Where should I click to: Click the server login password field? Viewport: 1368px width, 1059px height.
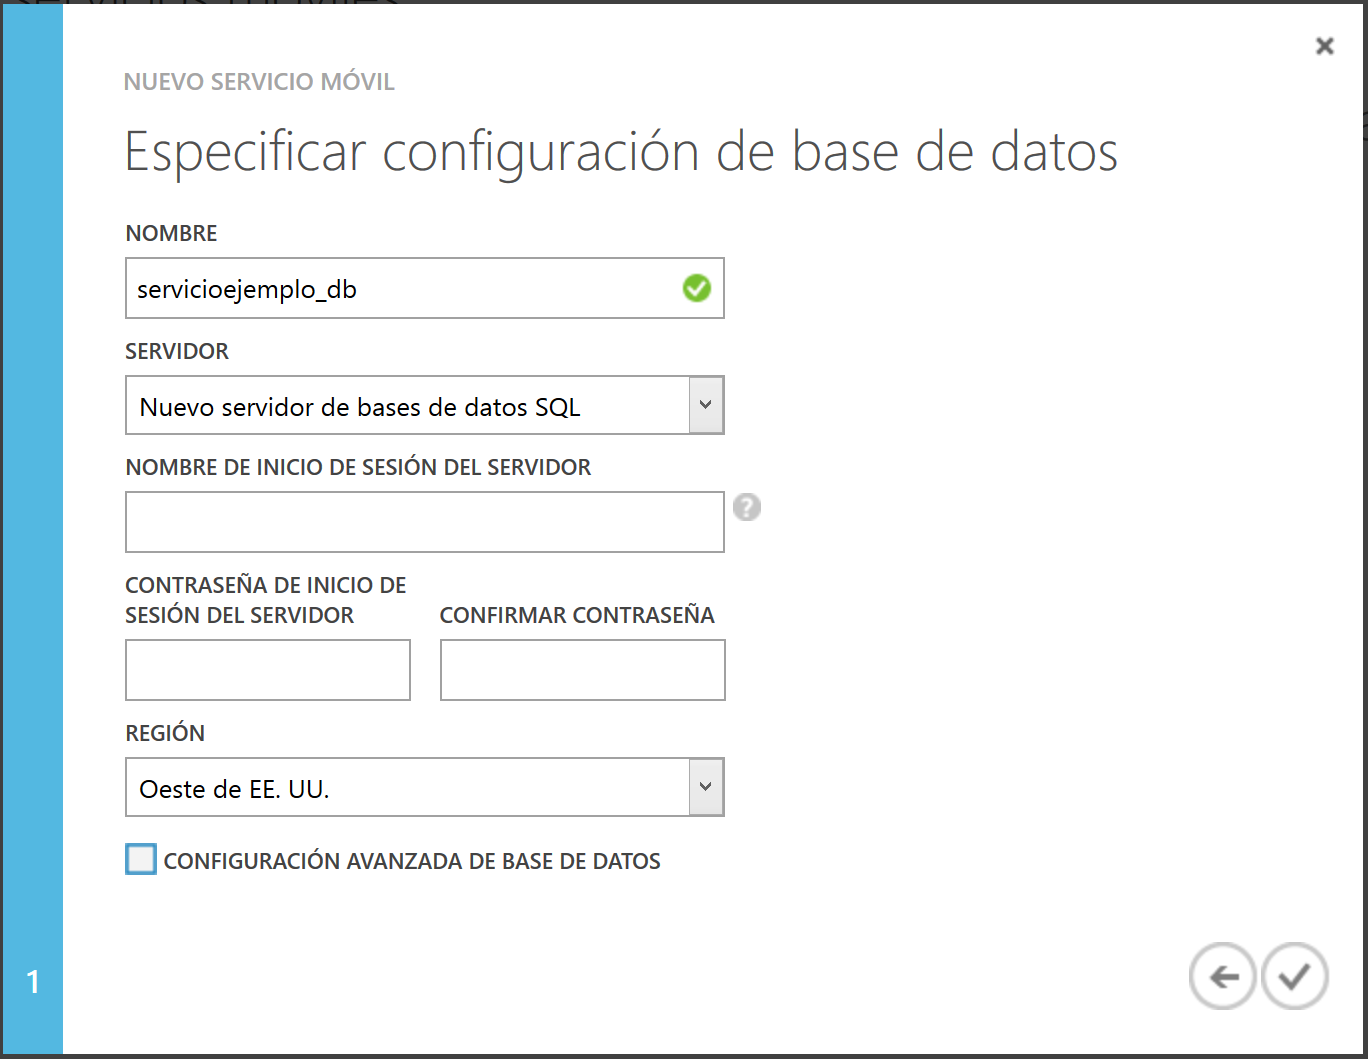267,670
